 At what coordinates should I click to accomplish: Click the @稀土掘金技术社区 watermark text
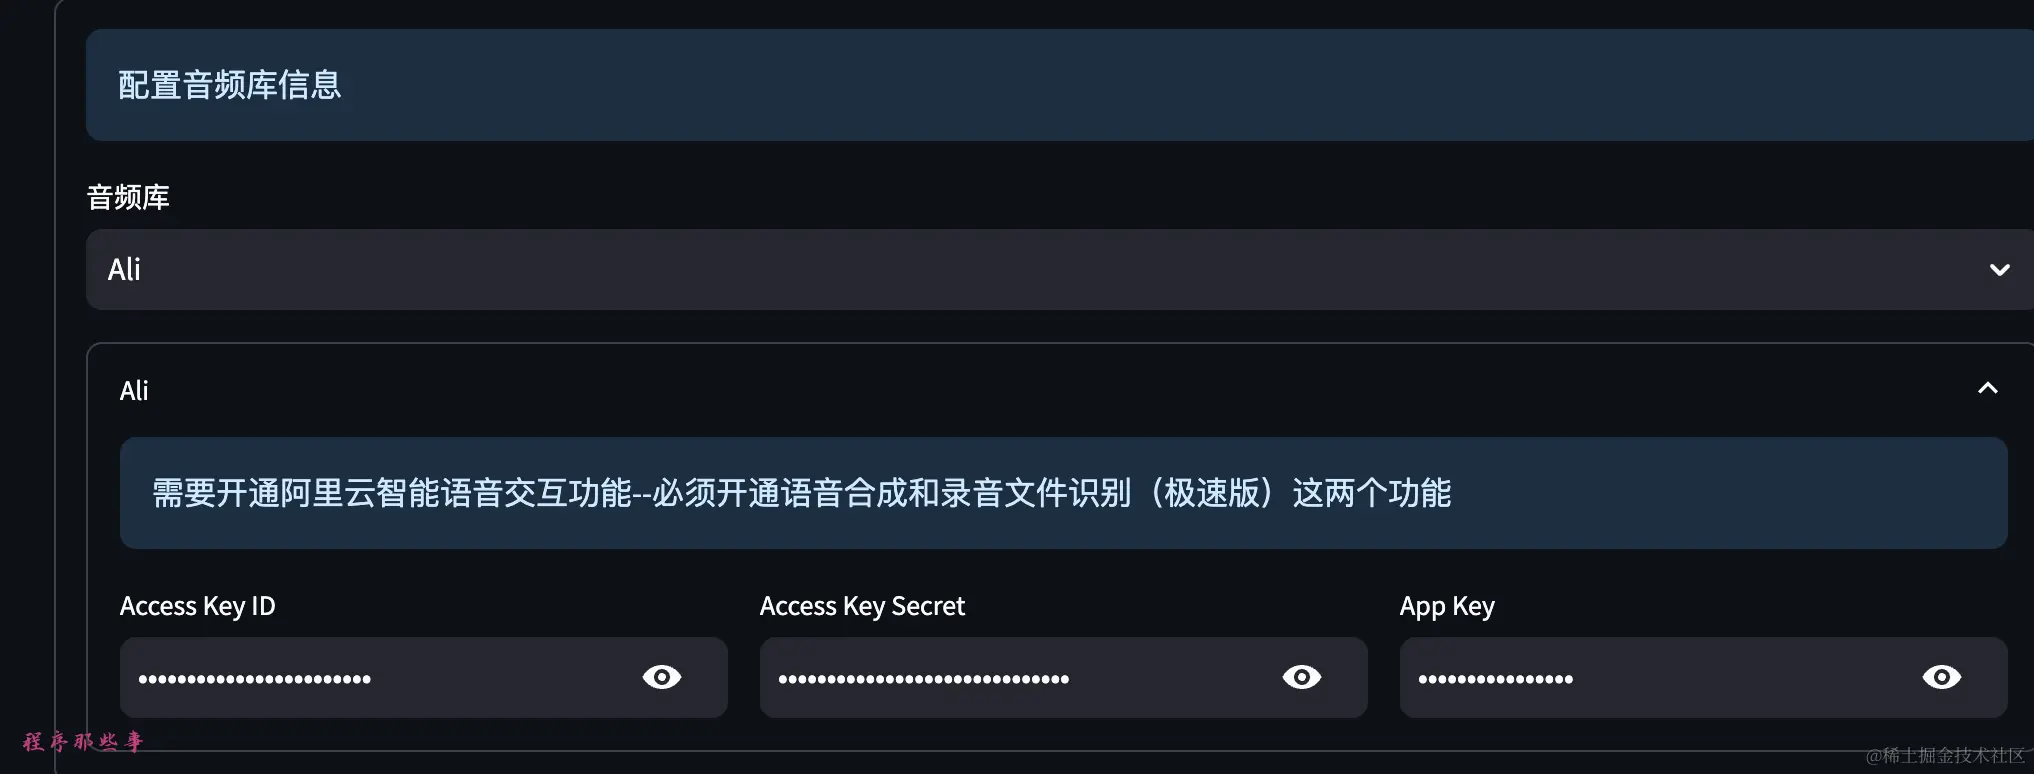tap(1945, 755)
